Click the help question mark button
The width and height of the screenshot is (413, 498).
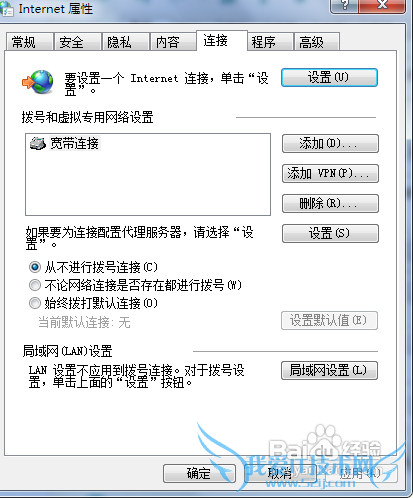(x=344, y=6)
